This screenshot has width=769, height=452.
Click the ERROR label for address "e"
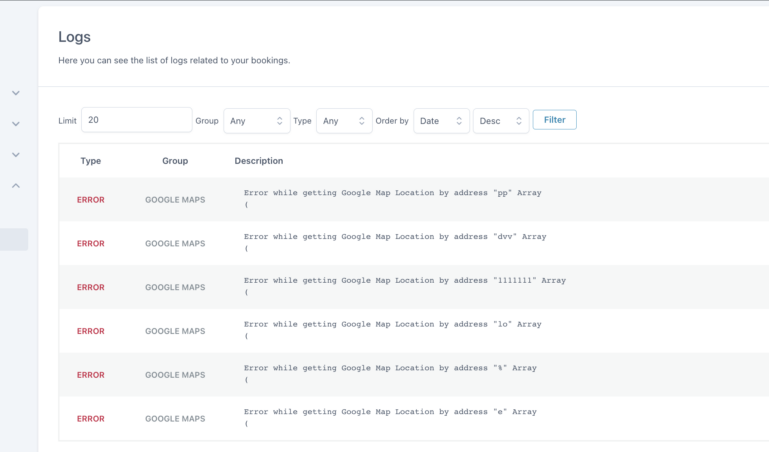[90, 419]
